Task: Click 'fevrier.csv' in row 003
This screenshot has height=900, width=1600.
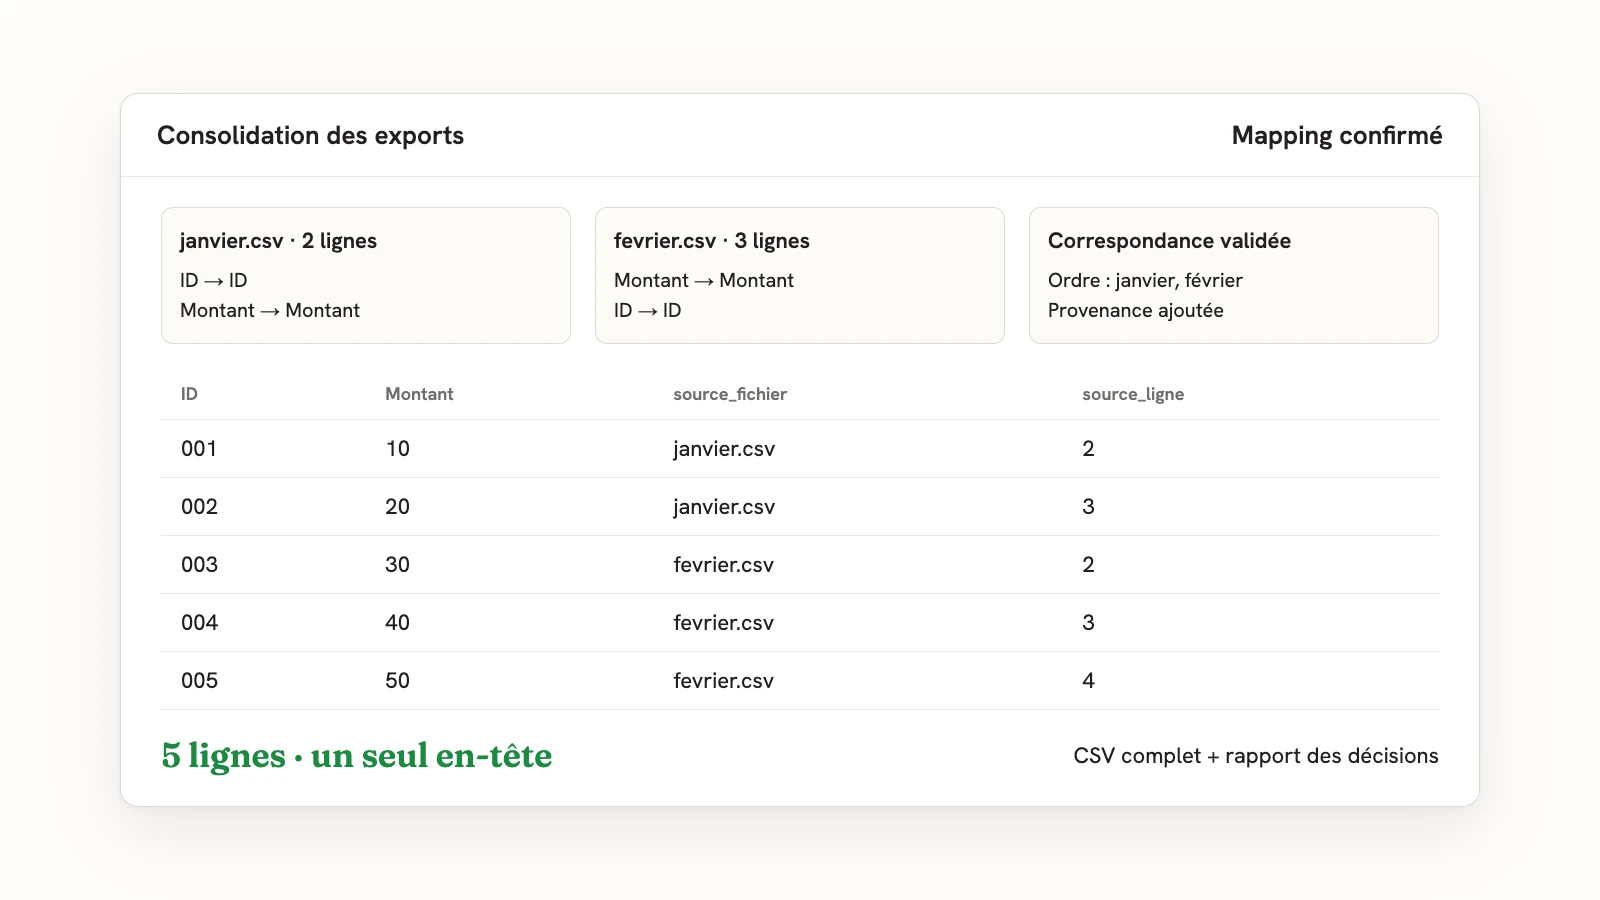Action: click(724, 565)
